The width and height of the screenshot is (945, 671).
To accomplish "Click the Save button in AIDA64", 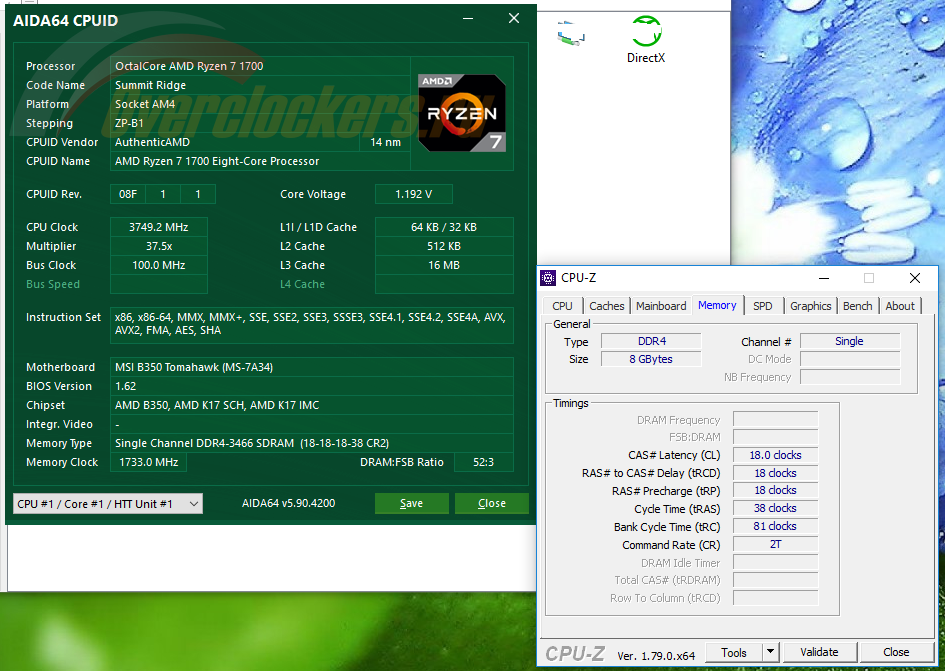I will tap(412, 503).
